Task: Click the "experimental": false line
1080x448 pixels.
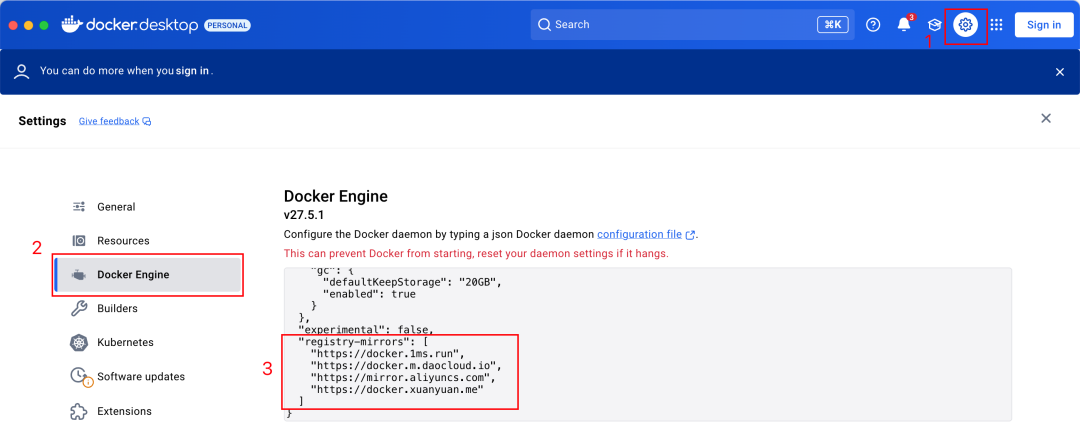Action: pyautogui.click(x=366, y=329)
